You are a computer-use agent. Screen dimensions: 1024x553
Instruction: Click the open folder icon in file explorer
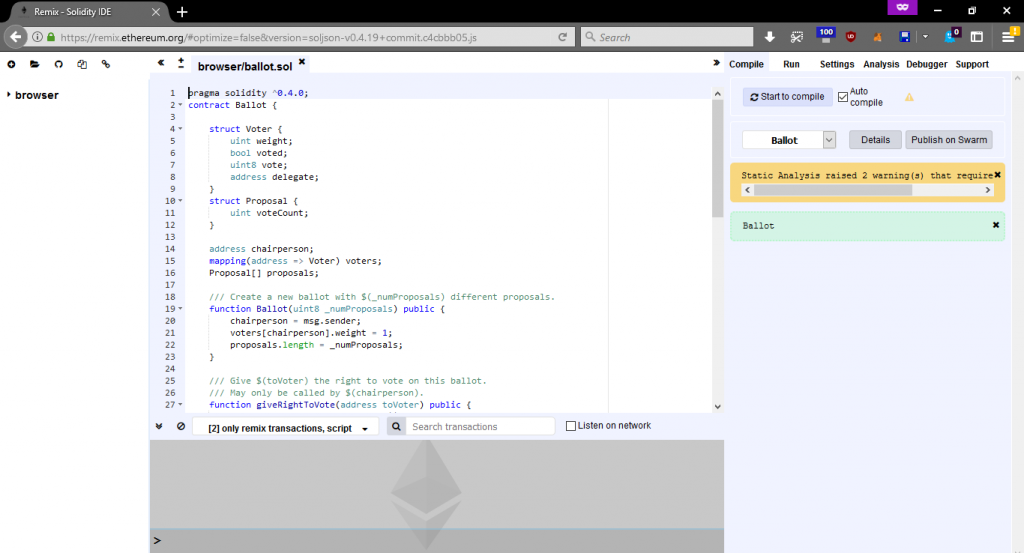[x=34, y=64]
